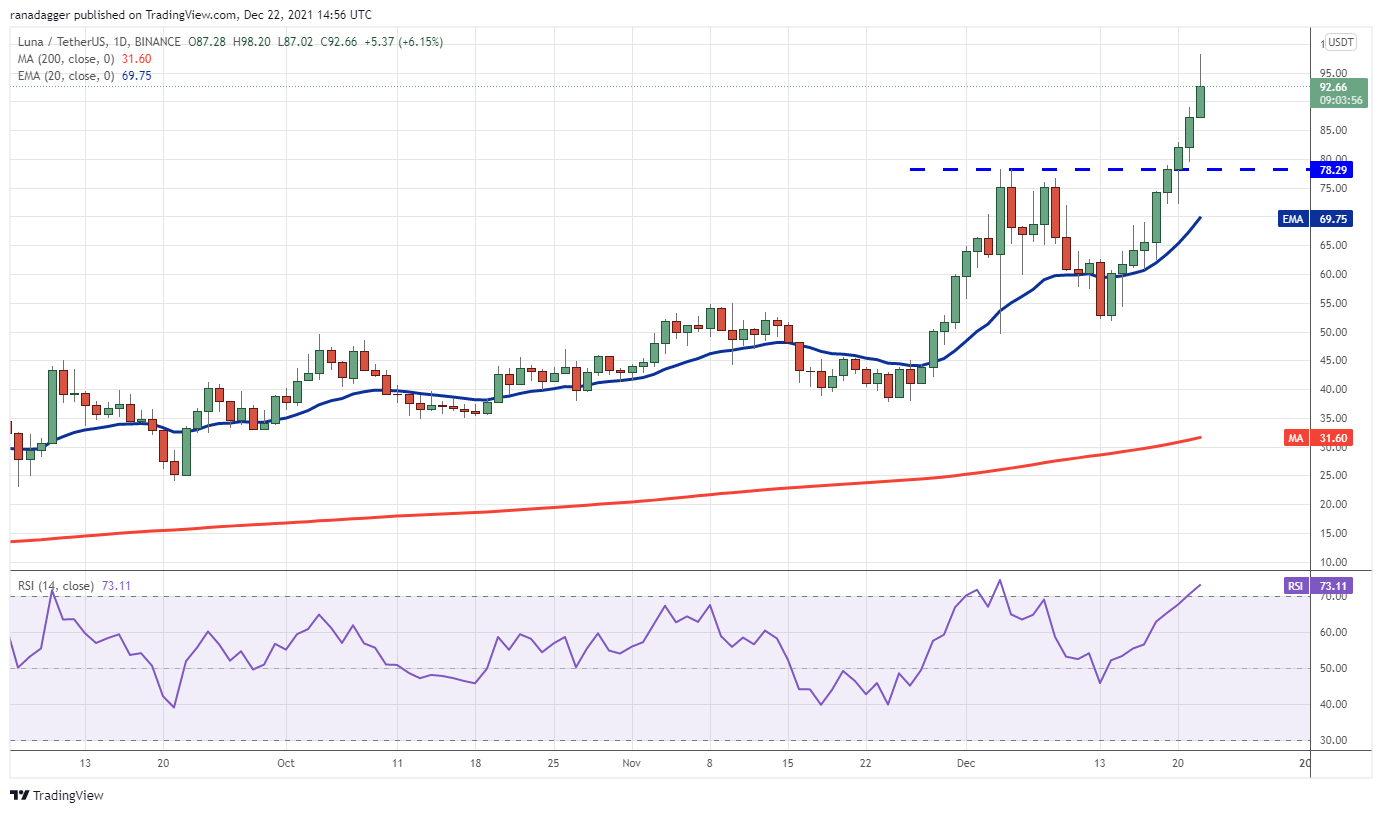Image resolution: width=1382 pixels, height=813 pixels.
Task: Click the blue 78.29 price level tag
Action: 1336,170
